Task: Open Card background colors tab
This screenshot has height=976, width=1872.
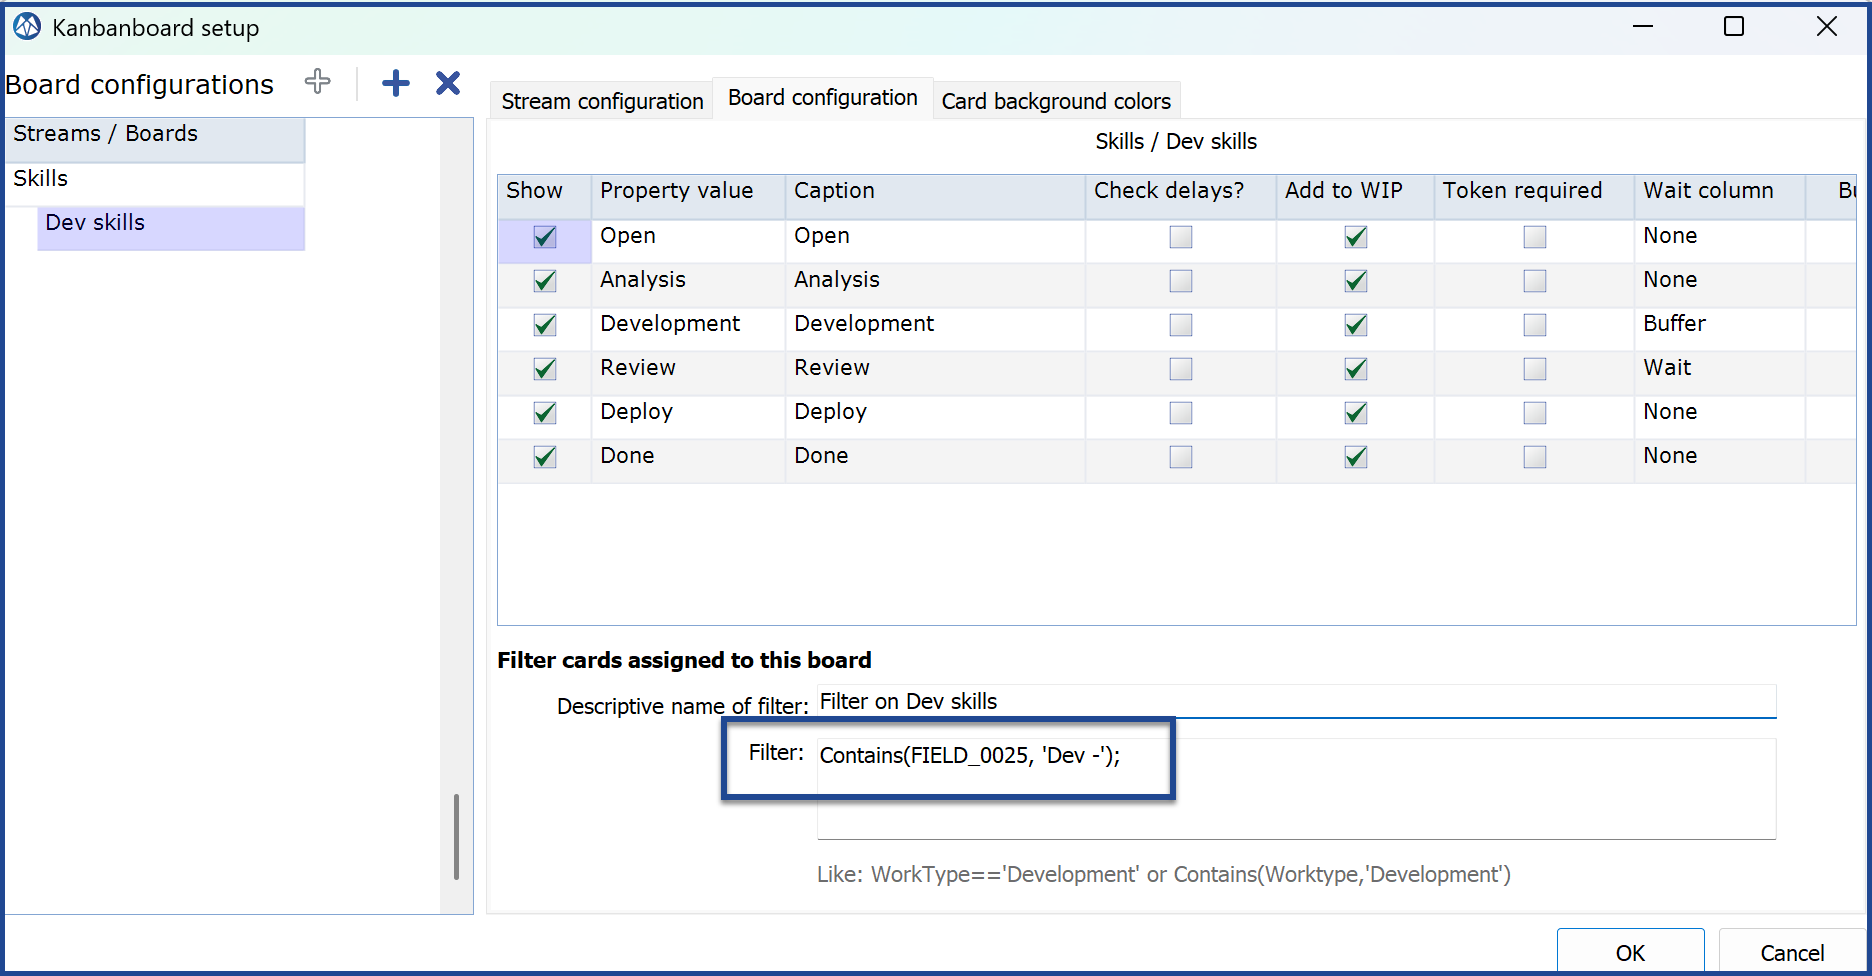Action: 1056,101
